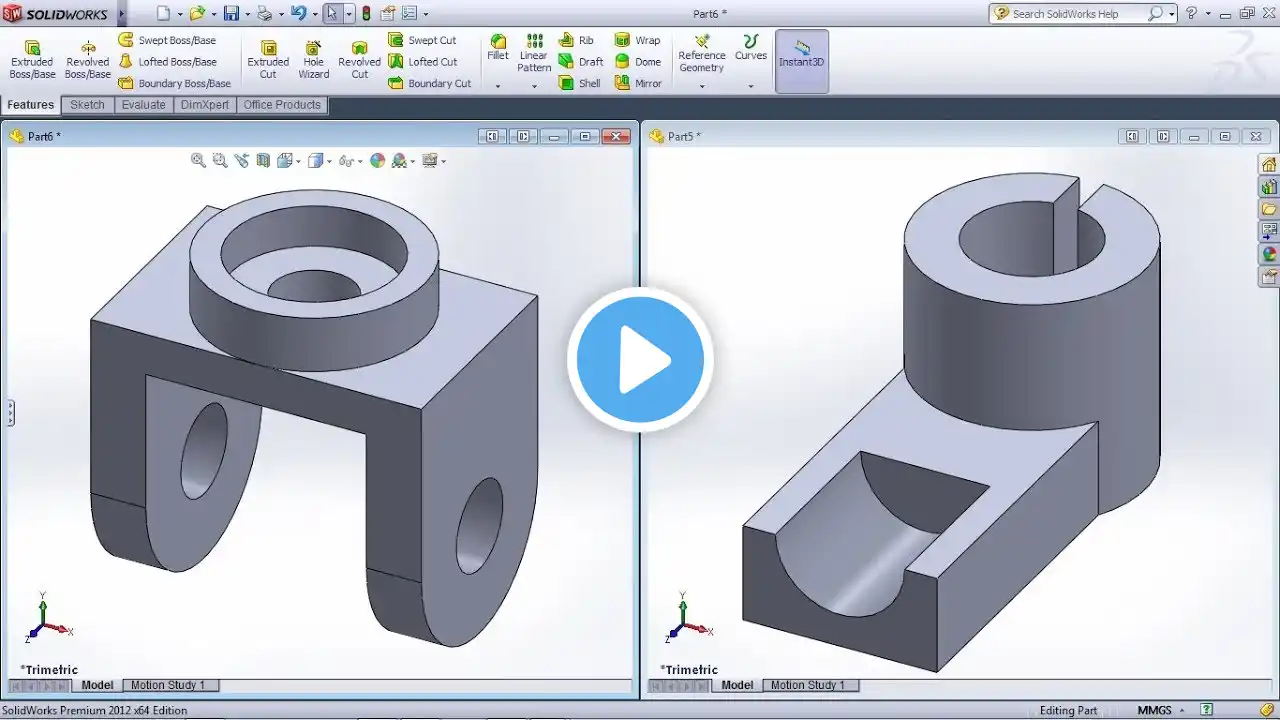Screen dimensions: 1280x720
Task: Click Zoom to Fit in Part6 view
Action: [x=198, y=160]
